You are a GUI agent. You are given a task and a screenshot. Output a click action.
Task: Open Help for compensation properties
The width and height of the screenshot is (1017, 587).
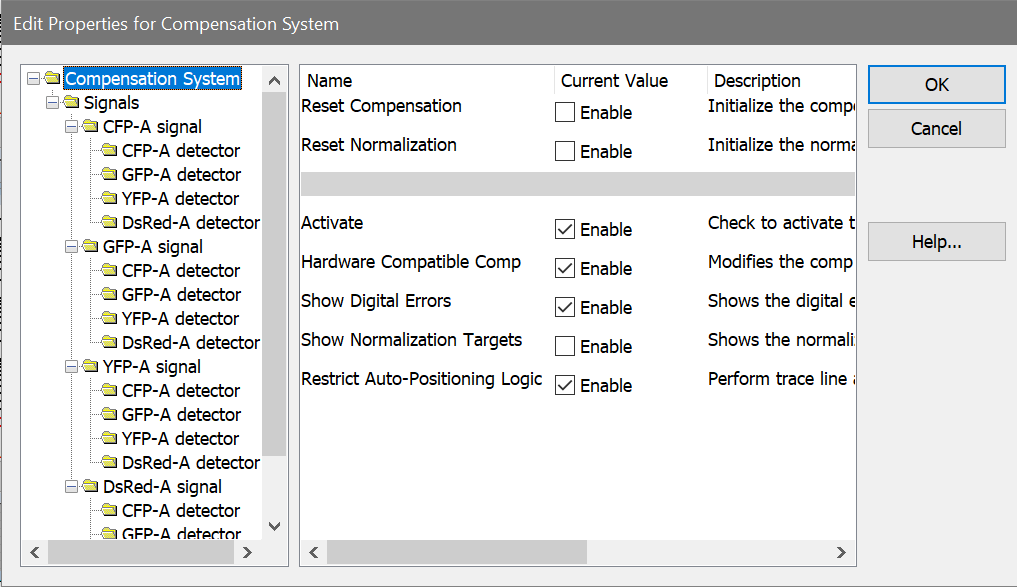tap(936, 242)
